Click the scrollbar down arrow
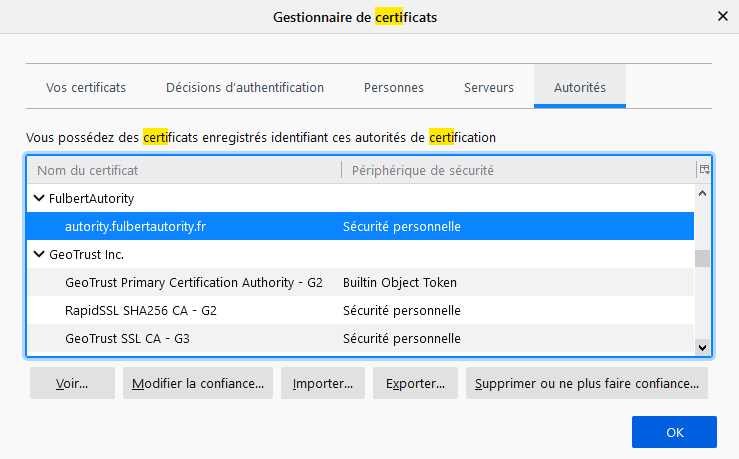 [702, 347]
